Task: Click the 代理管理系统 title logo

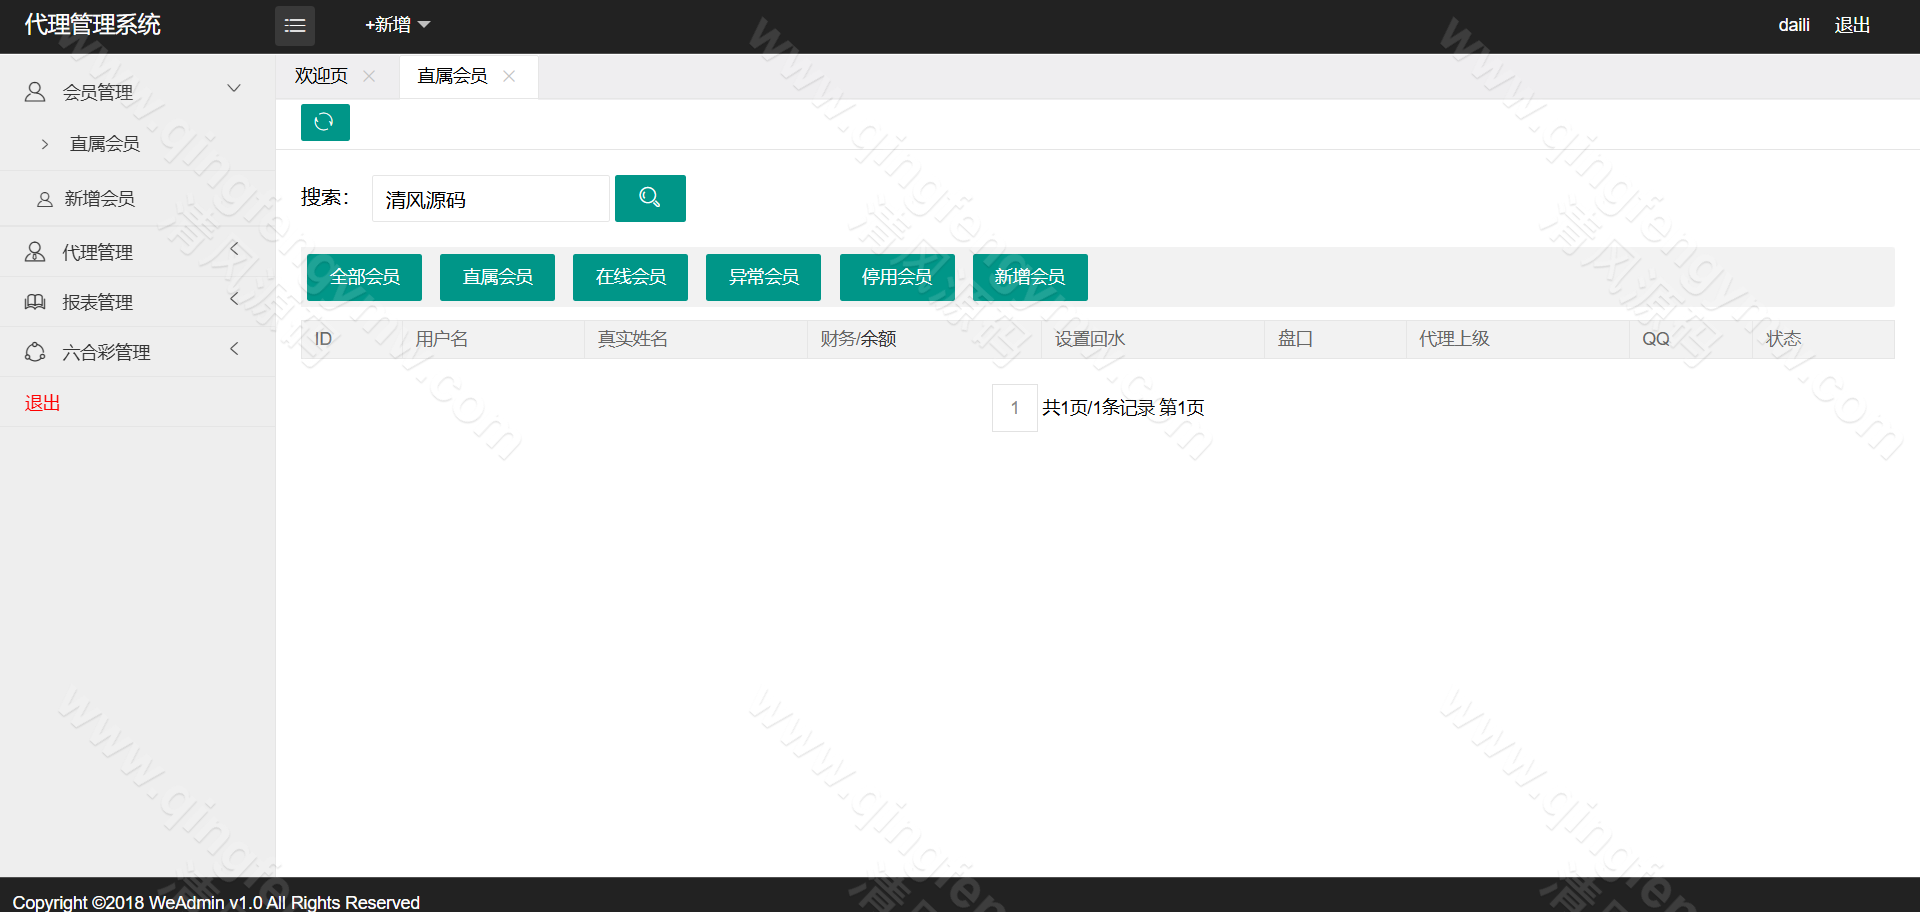Action: (92, 25)
